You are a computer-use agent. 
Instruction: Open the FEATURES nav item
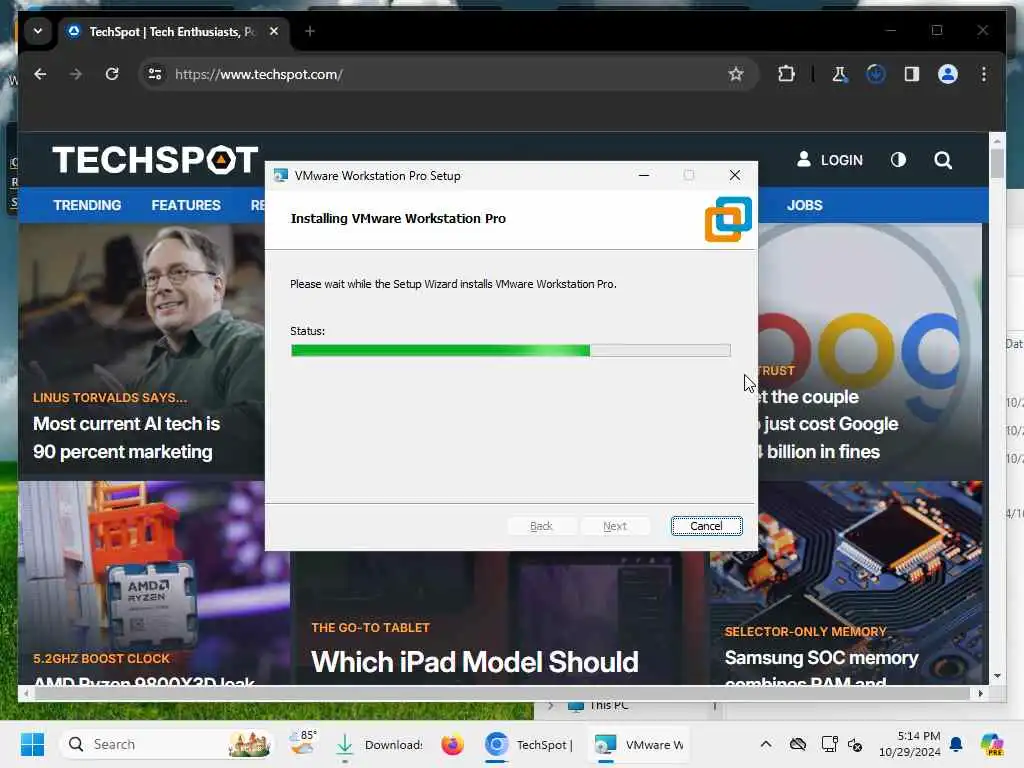(186, 205)
